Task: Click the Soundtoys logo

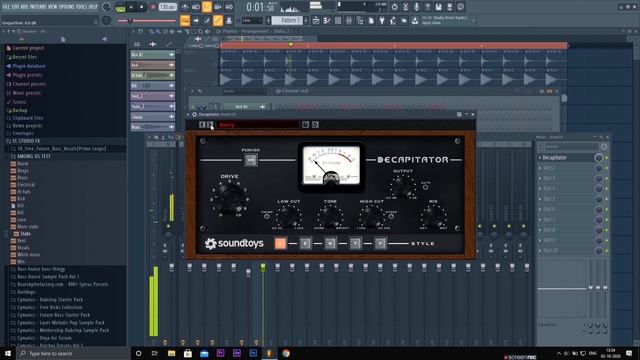Action: pyautogui.click(x=234, y=243)
